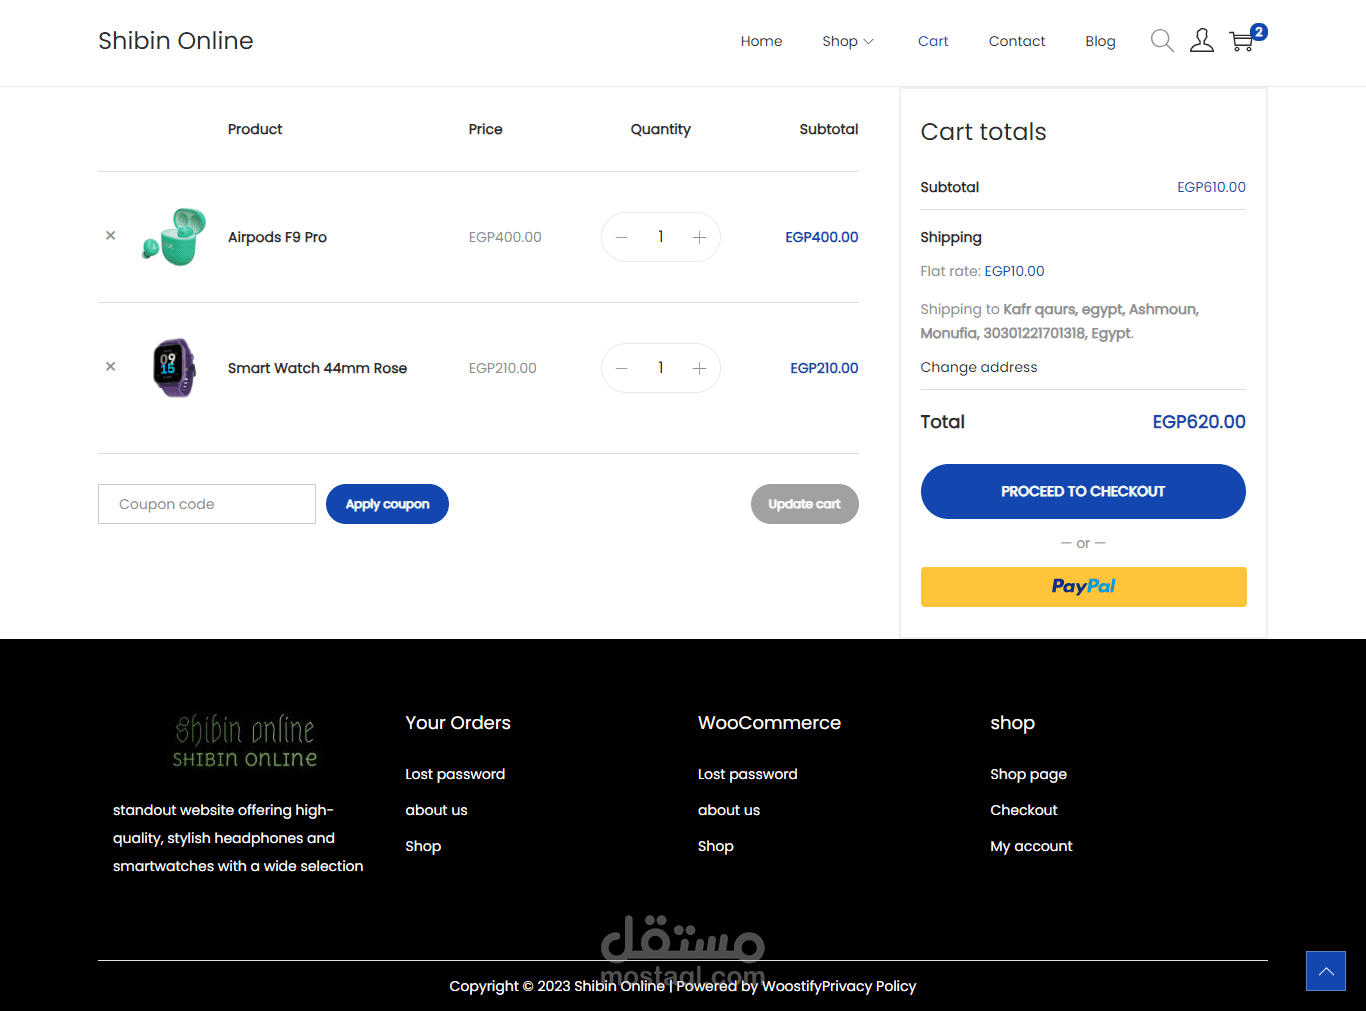This screenshot has height=1011, width=1366.
Task: Click Proceed to Checkout button
Action: coord(1083,491)
